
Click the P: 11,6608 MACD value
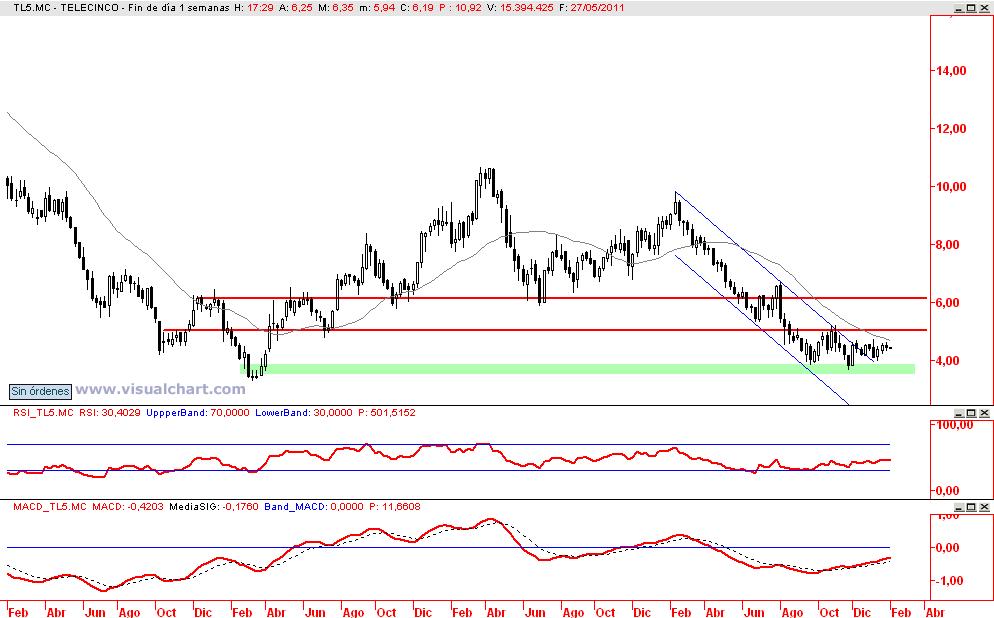[x=394, y=507]
